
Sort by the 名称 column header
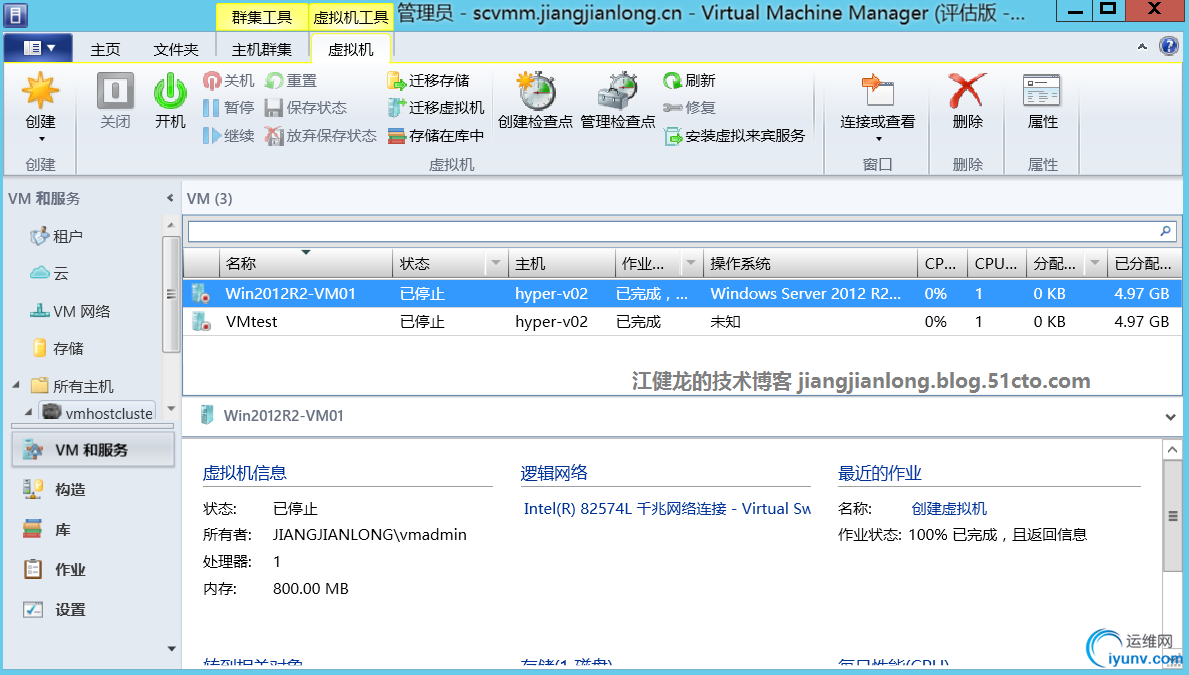(x=306, y=263)
